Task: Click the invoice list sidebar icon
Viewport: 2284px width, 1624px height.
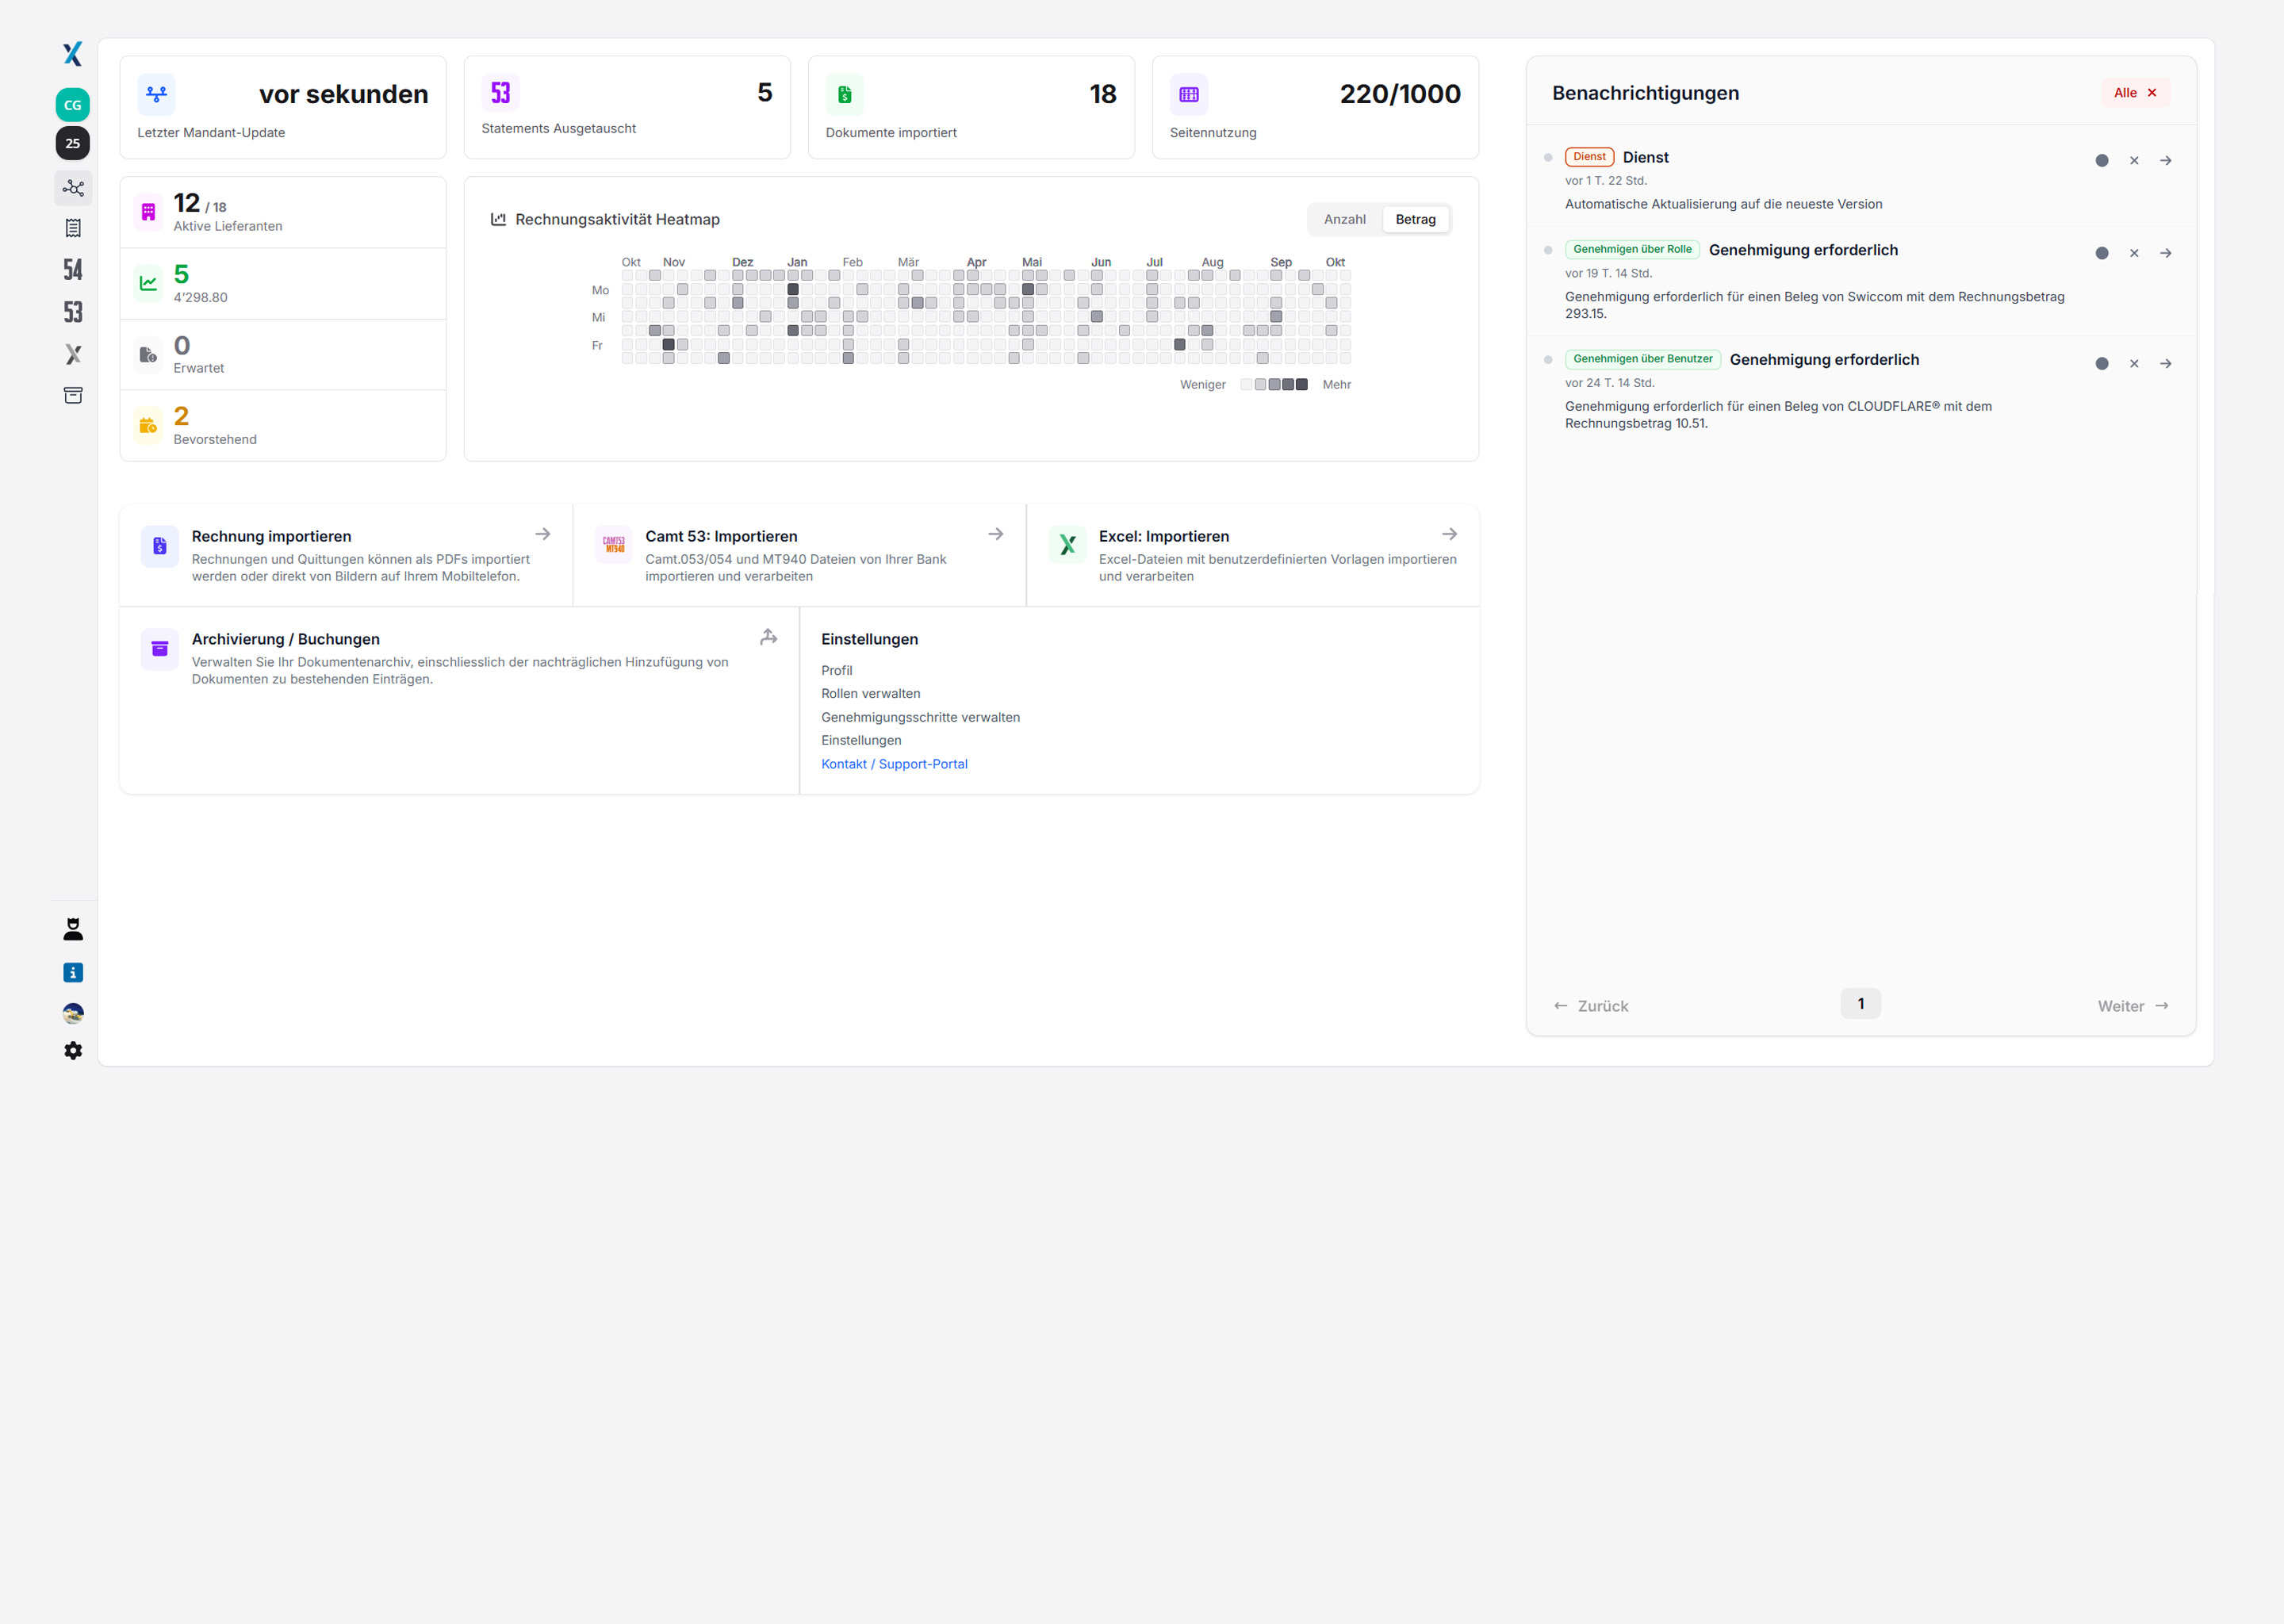Action: [73, 228]
